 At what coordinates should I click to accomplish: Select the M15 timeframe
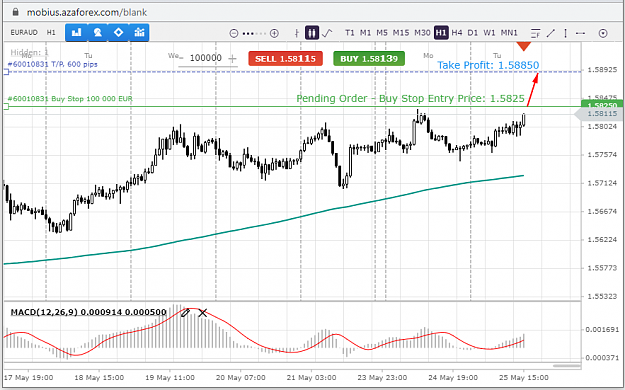click(x=401, y=33)
